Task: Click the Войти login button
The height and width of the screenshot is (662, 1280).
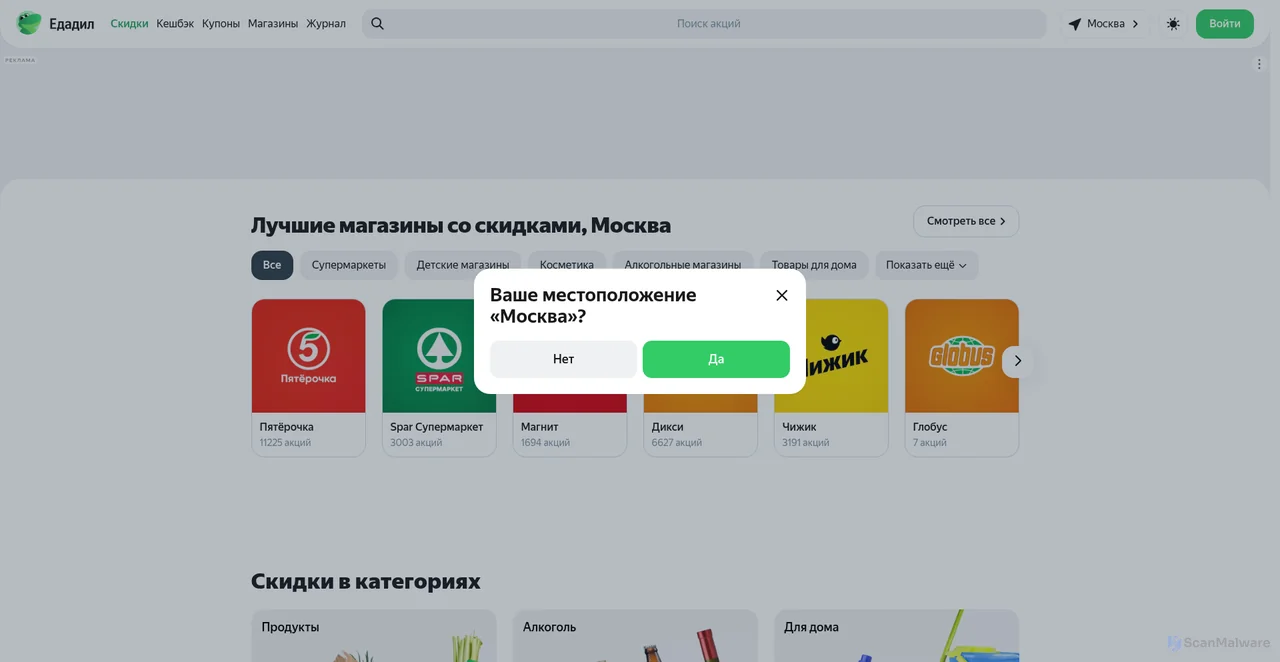Action: coord(1224,24)
